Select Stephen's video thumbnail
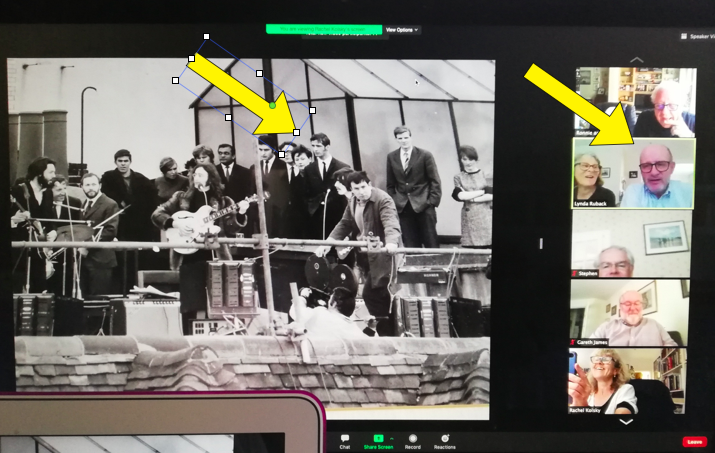Image resolution: width=715 pixels, height=453 pixels. pos(631,244)
